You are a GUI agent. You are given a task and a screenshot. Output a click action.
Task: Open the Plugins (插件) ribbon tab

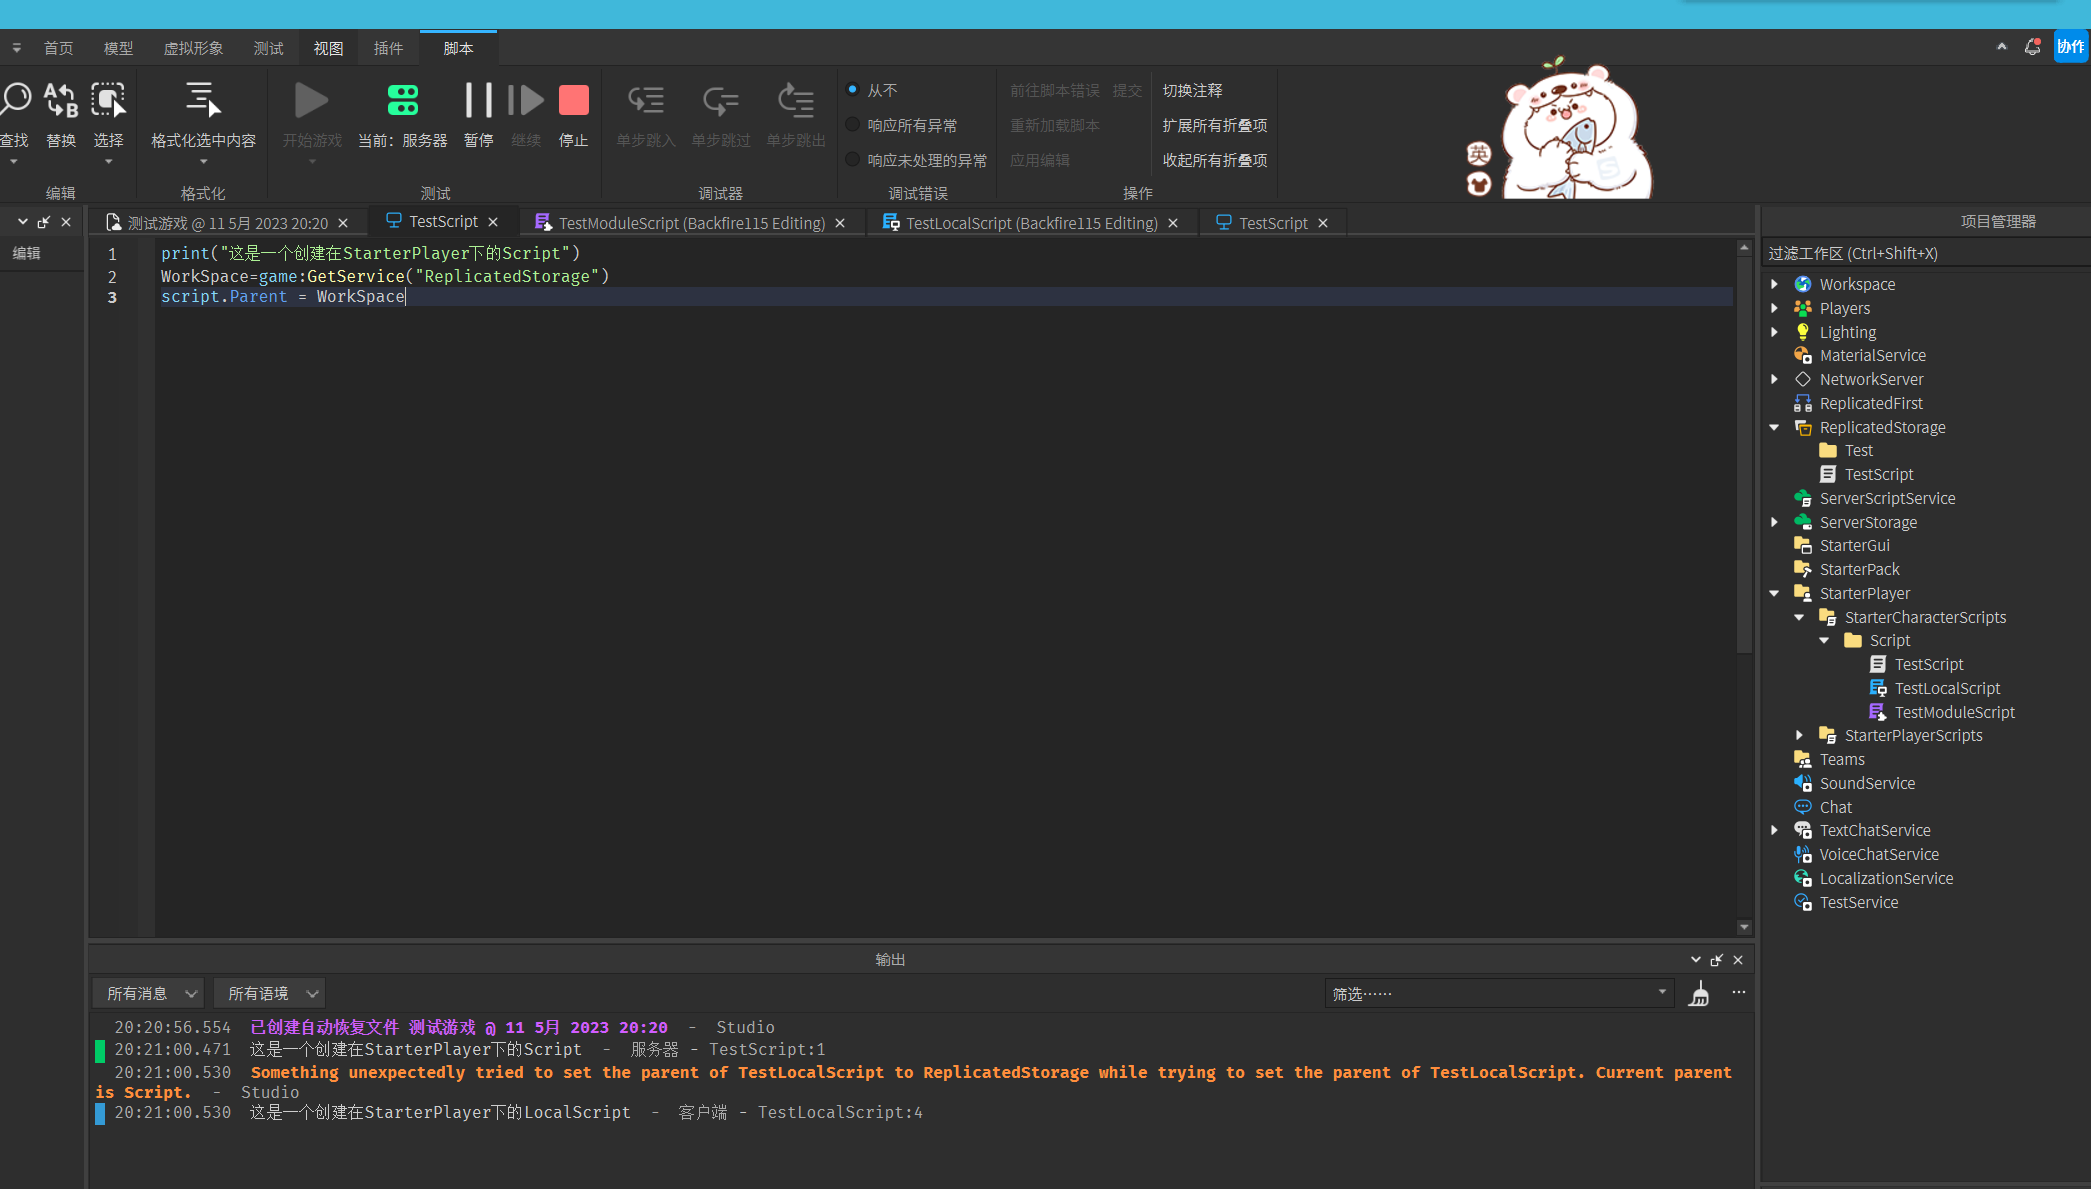click(388, 48)
